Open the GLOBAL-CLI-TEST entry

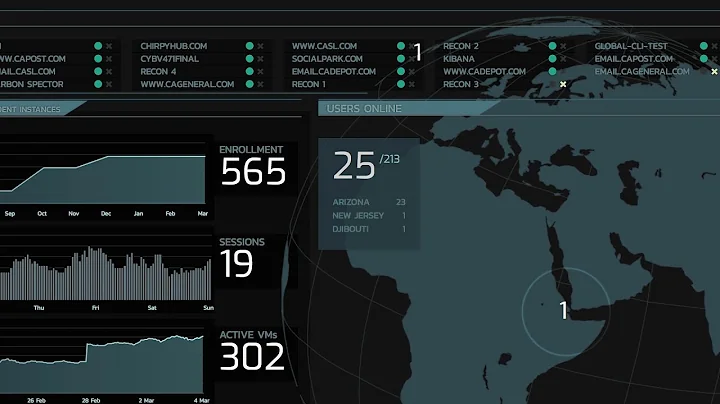pyautogui.click(x=631, y=46)
